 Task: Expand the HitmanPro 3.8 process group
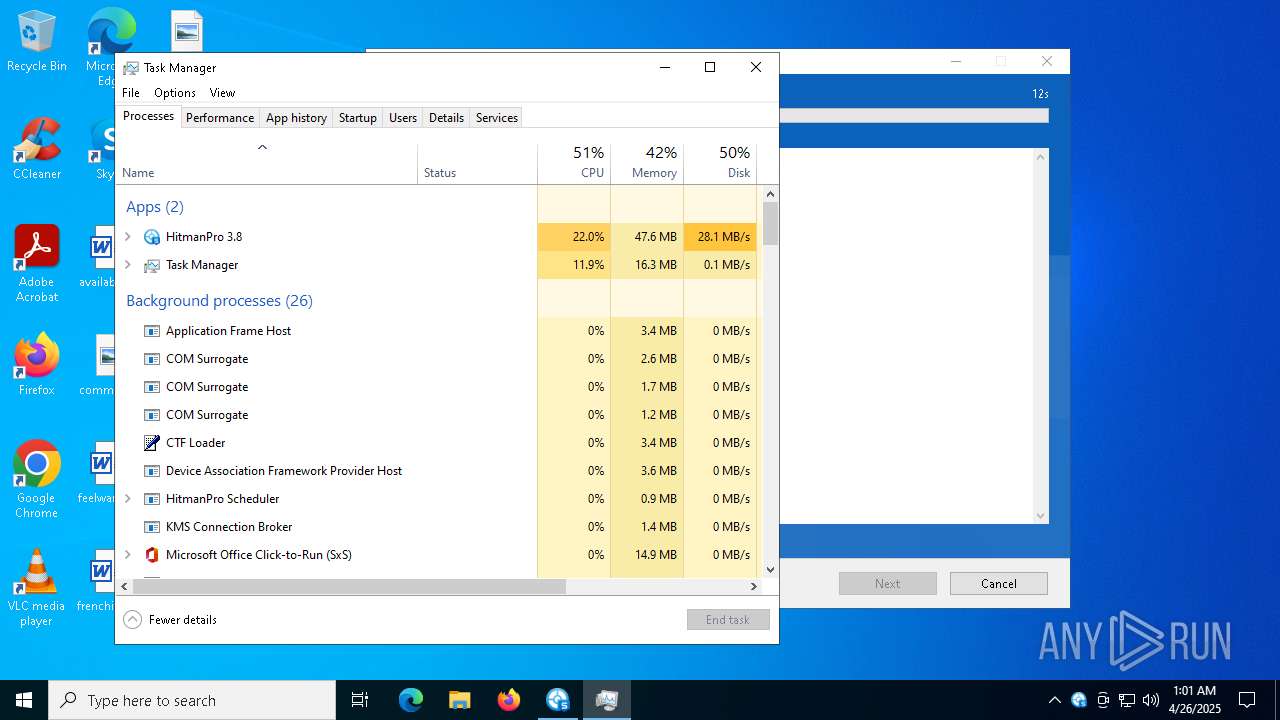pos(127,237)
